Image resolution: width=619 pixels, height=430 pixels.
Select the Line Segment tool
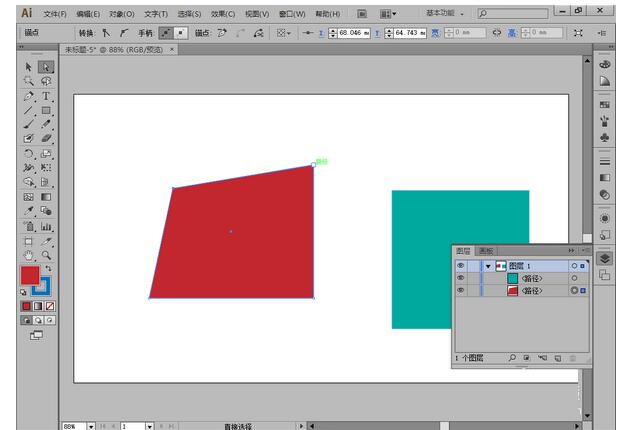[x=29, y=110]
